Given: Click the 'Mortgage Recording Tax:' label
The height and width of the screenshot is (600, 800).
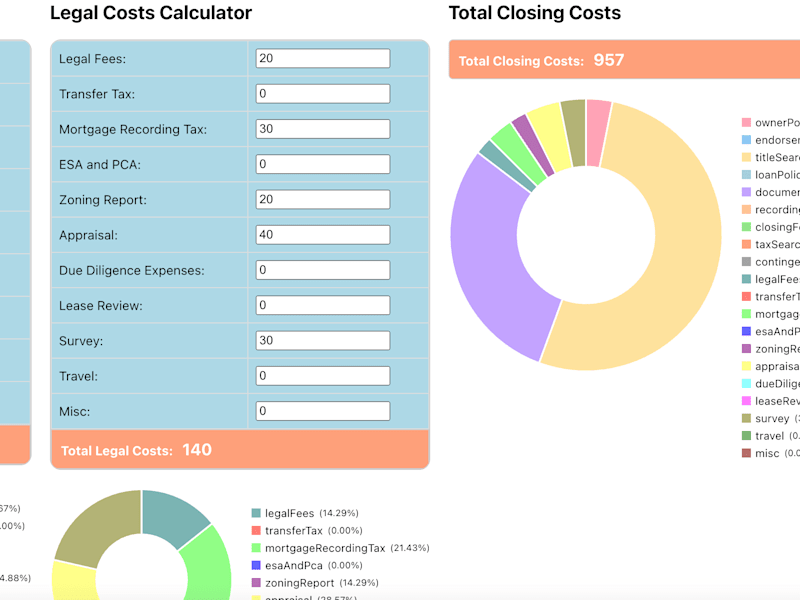Looking at the screenshot, I should pyautogui.click(x=133, y=130).
